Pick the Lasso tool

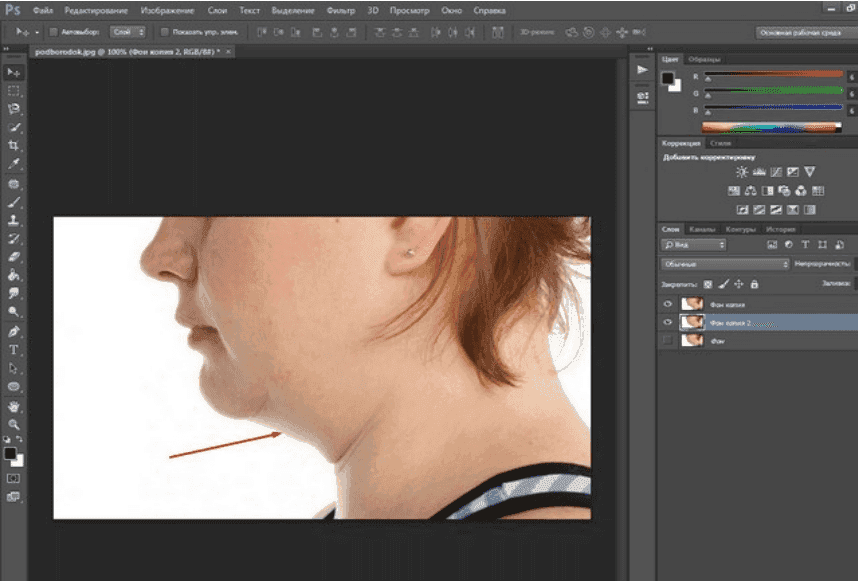(x=14, y=109)
